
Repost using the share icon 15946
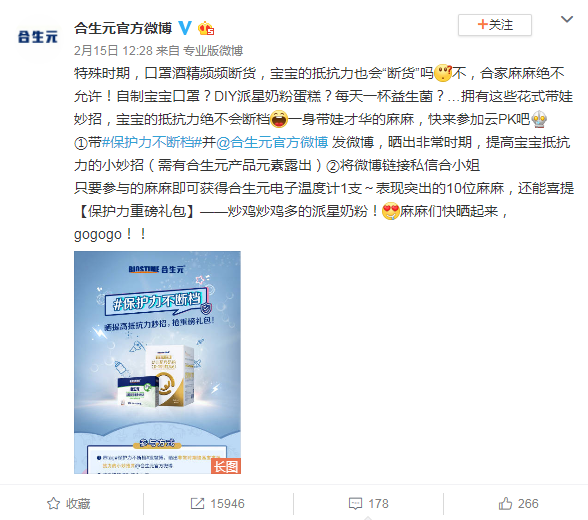pyautogui.click(x=218, y=504)
